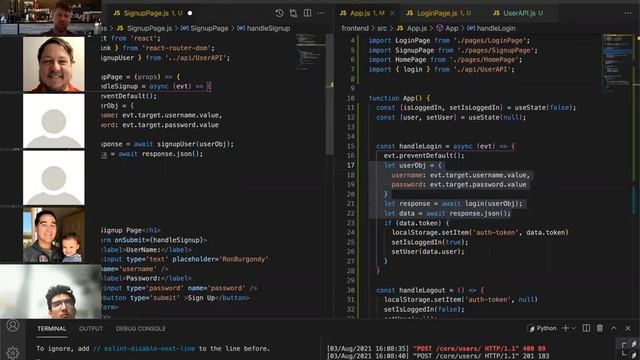The image size is (640, 360).
Task: Click 'handleLogin' on line 15 of App.js
Action: coord(420,146)
